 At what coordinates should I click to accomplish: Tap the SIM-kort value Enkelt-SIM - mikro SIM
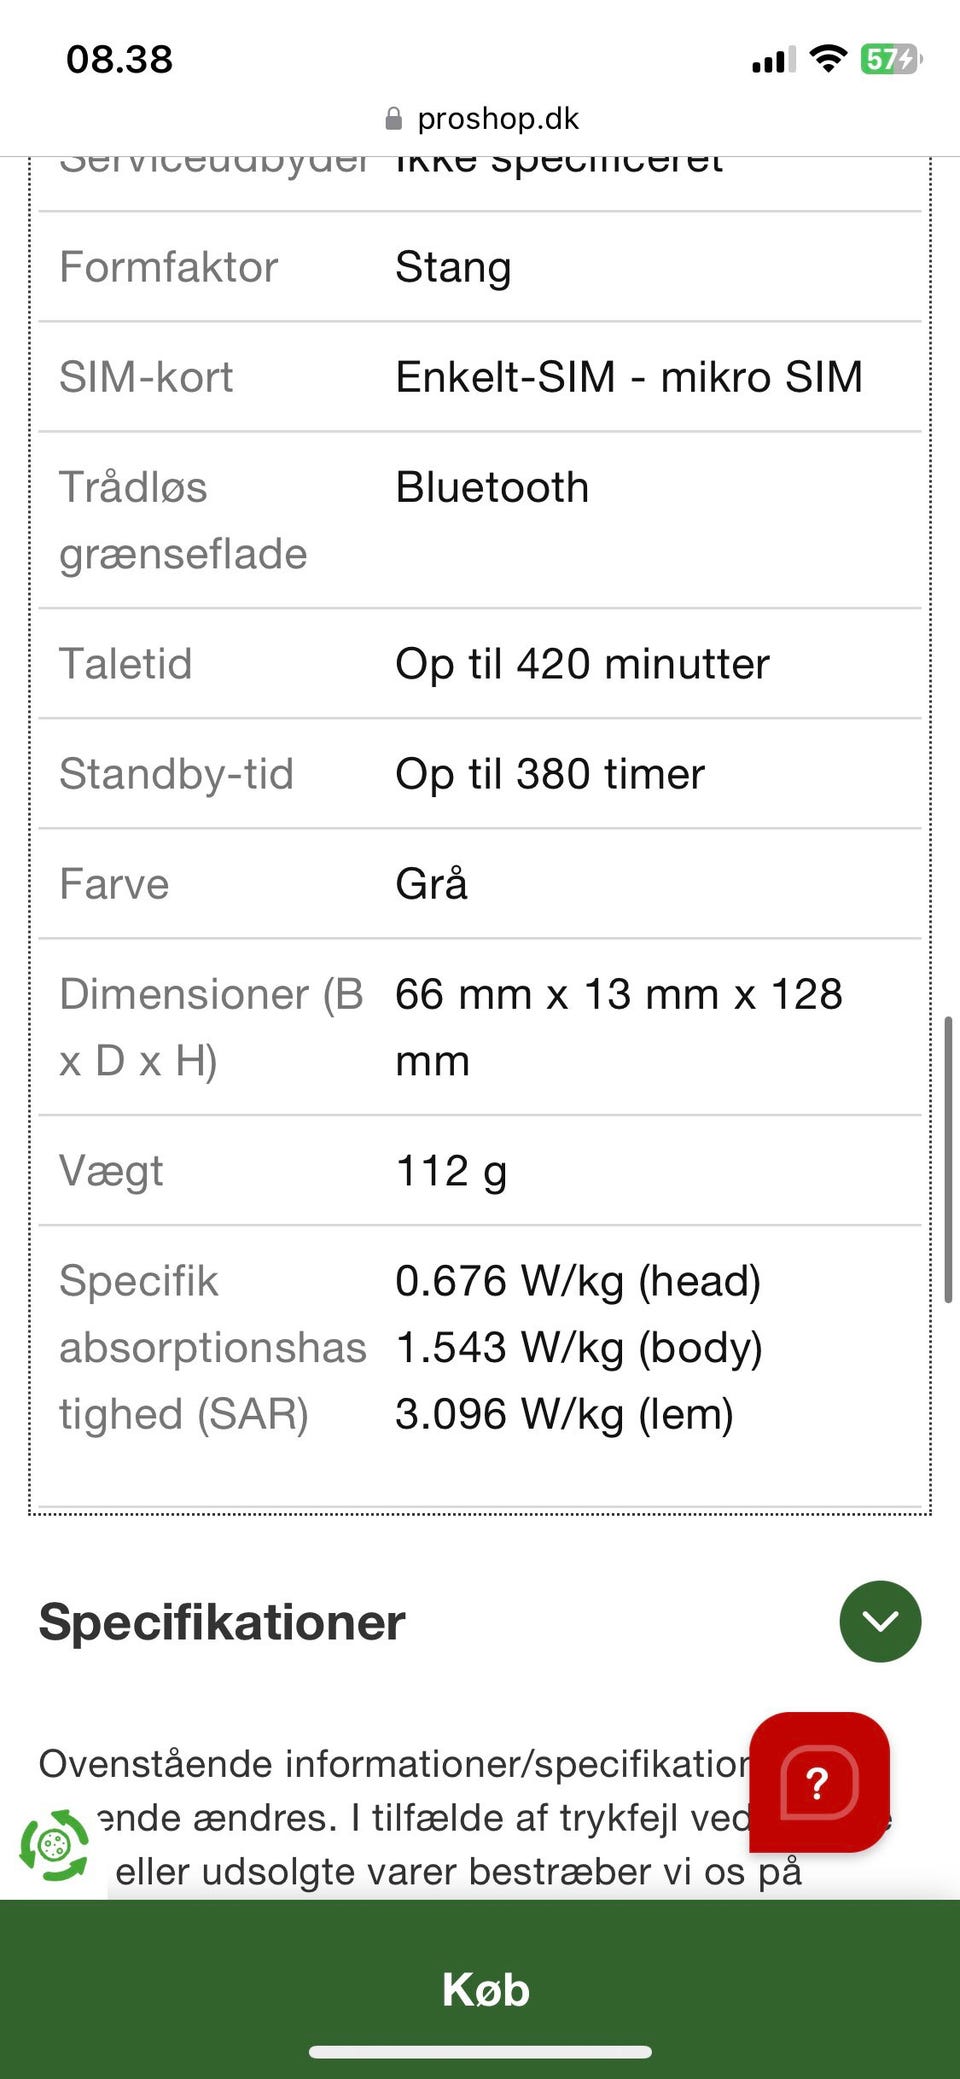[628, 377]
